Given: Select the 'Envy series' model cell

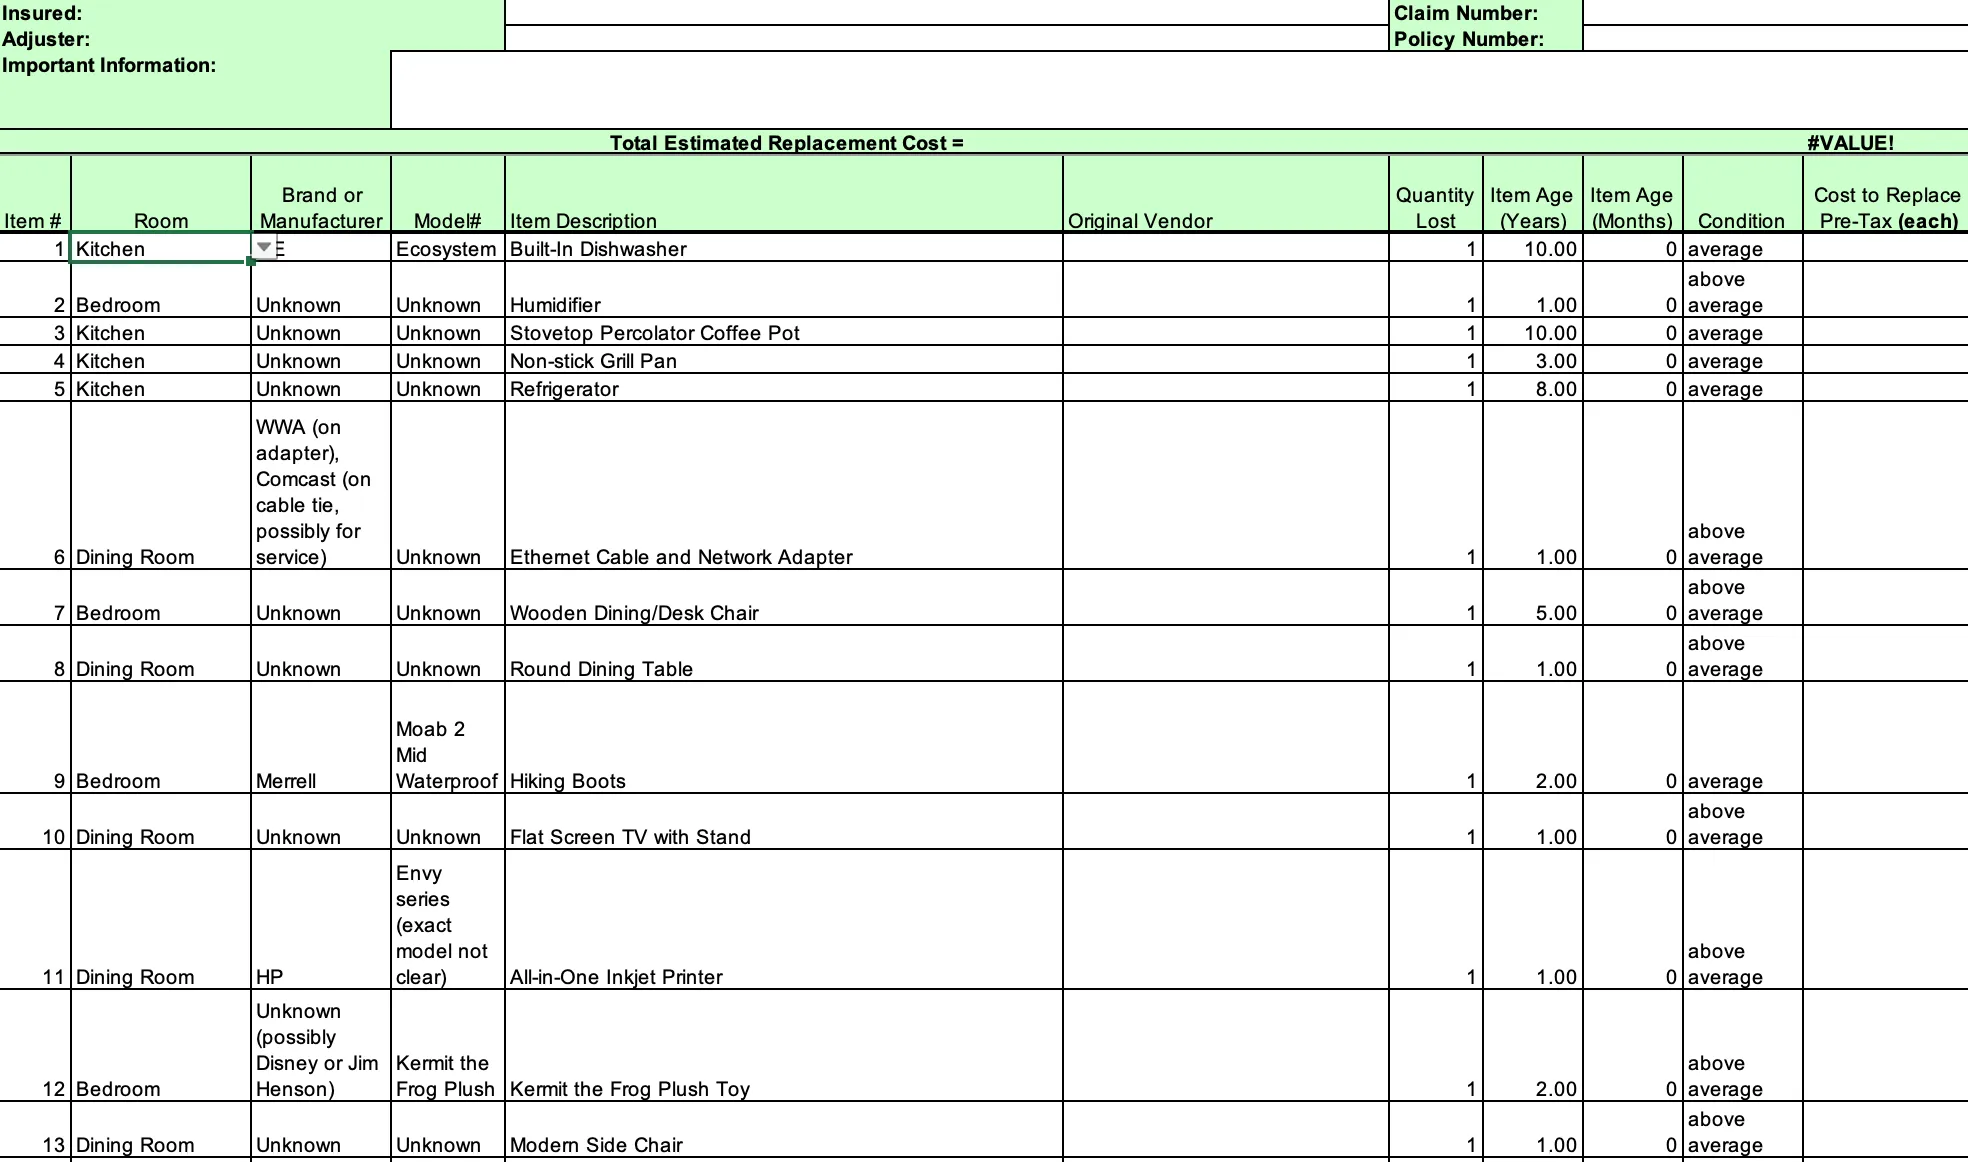Looking at the screenshot, I should coord(447,920).
